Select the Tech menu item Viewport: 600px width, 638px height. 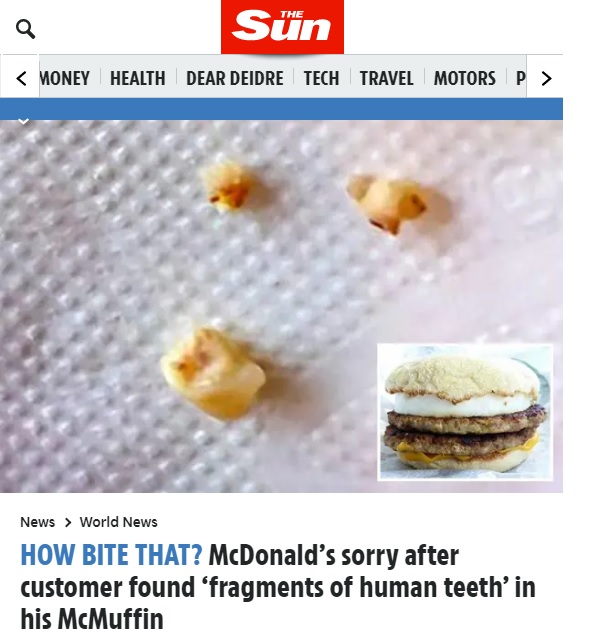click(x=321, y=78)
